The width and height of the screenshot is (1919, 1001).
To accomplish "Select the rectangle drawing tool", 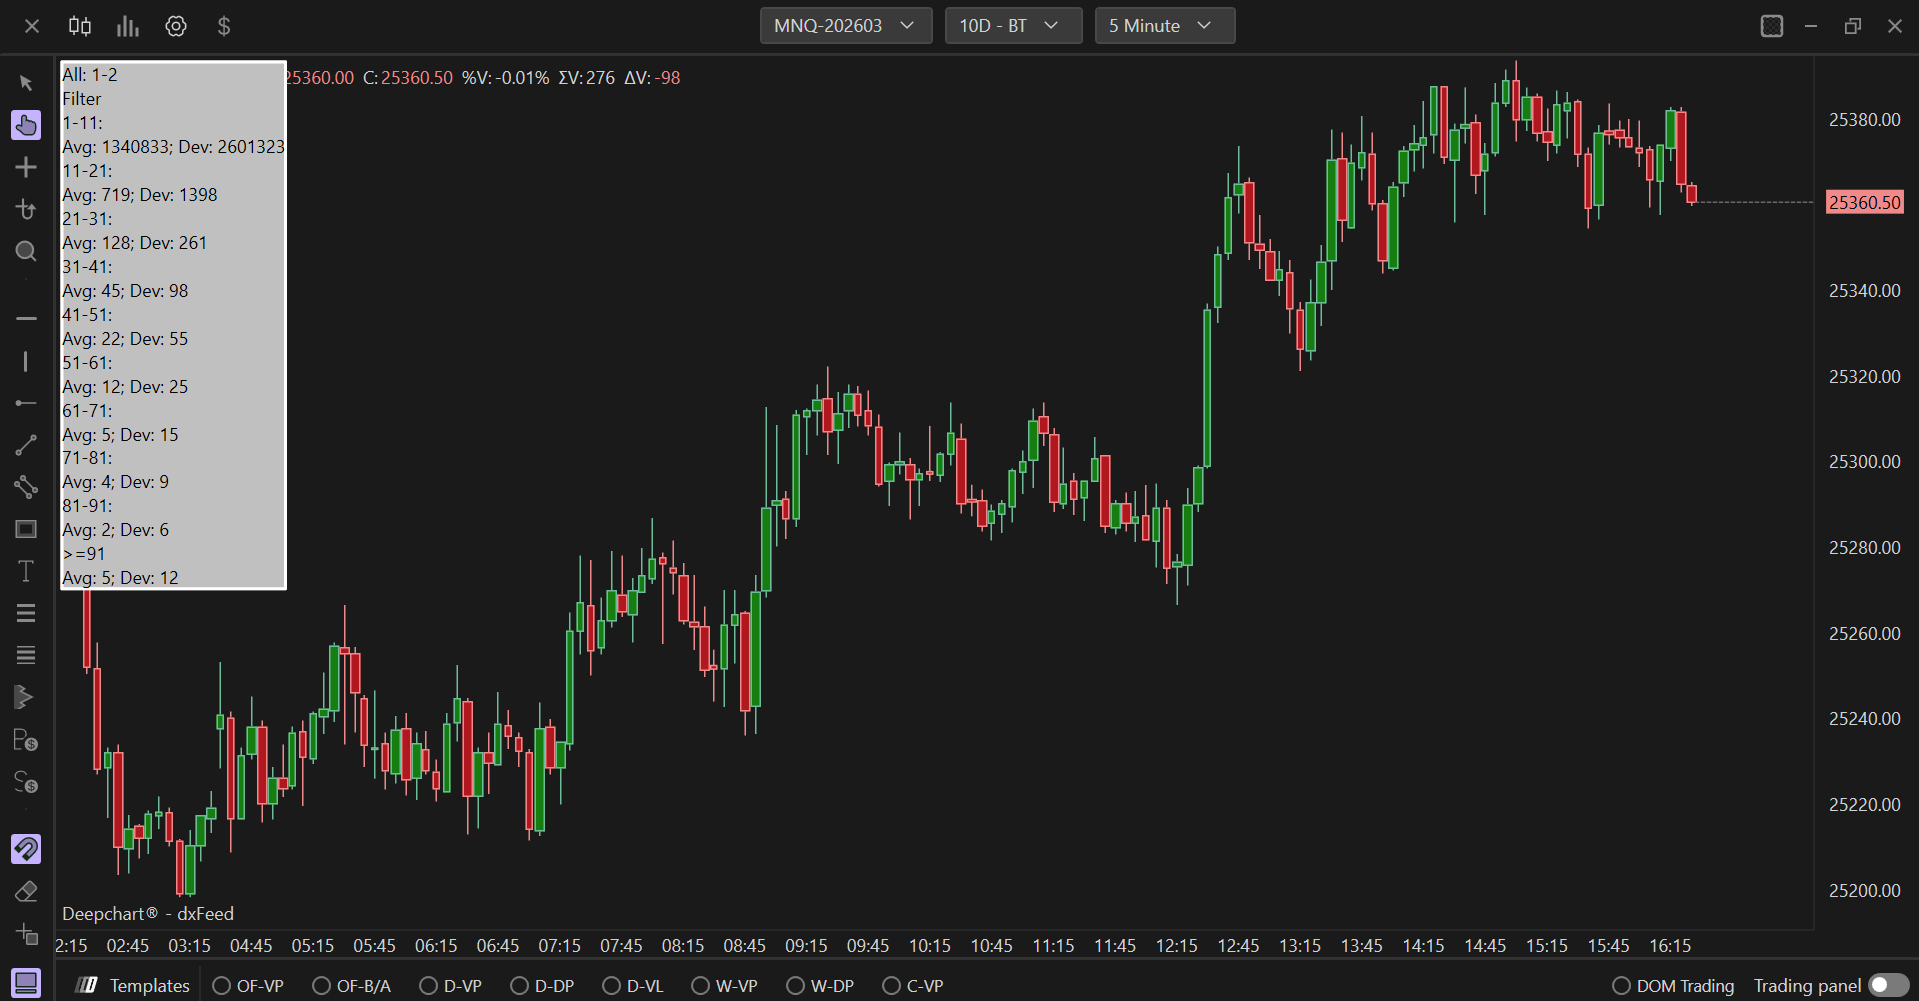I will pos(26,529).
